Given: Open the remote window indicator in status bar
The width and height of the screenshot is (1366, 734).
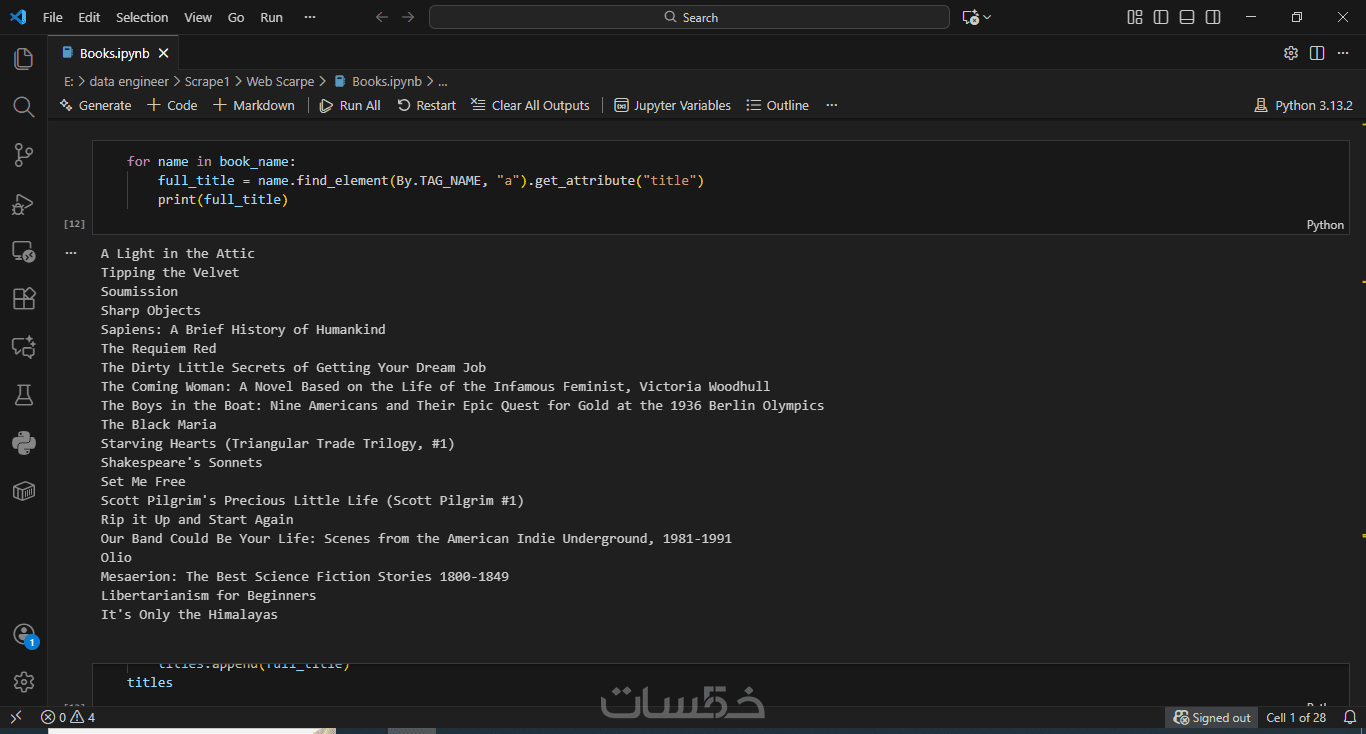Looking at the screenshot, I should point(16,717).
